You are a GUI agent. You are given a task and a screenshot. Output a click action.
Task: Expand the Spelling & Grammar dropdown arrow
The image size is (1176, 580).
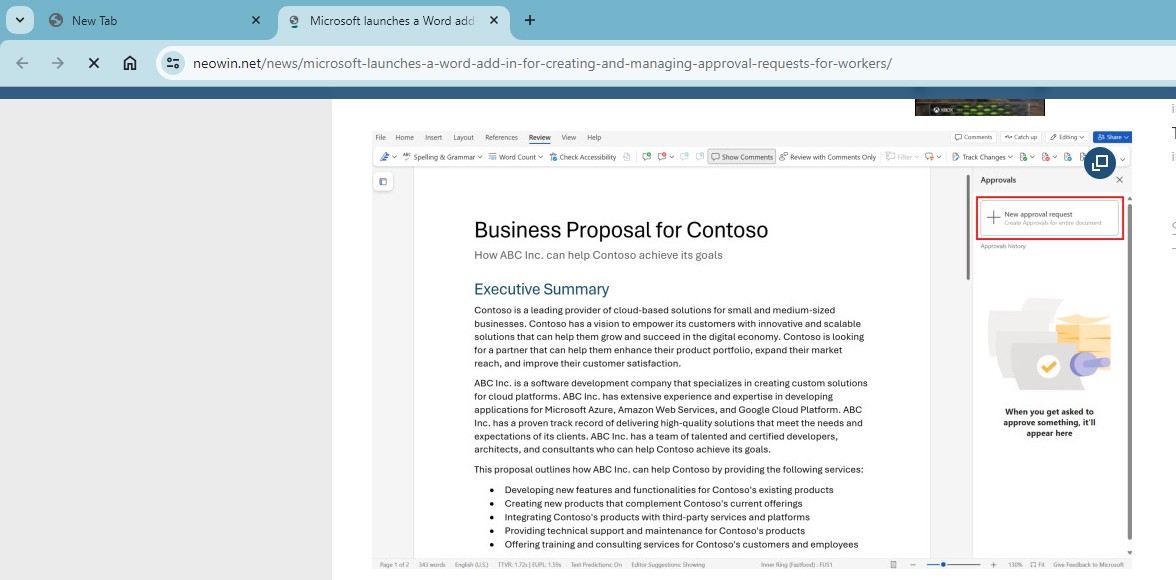tap(480, 157)
